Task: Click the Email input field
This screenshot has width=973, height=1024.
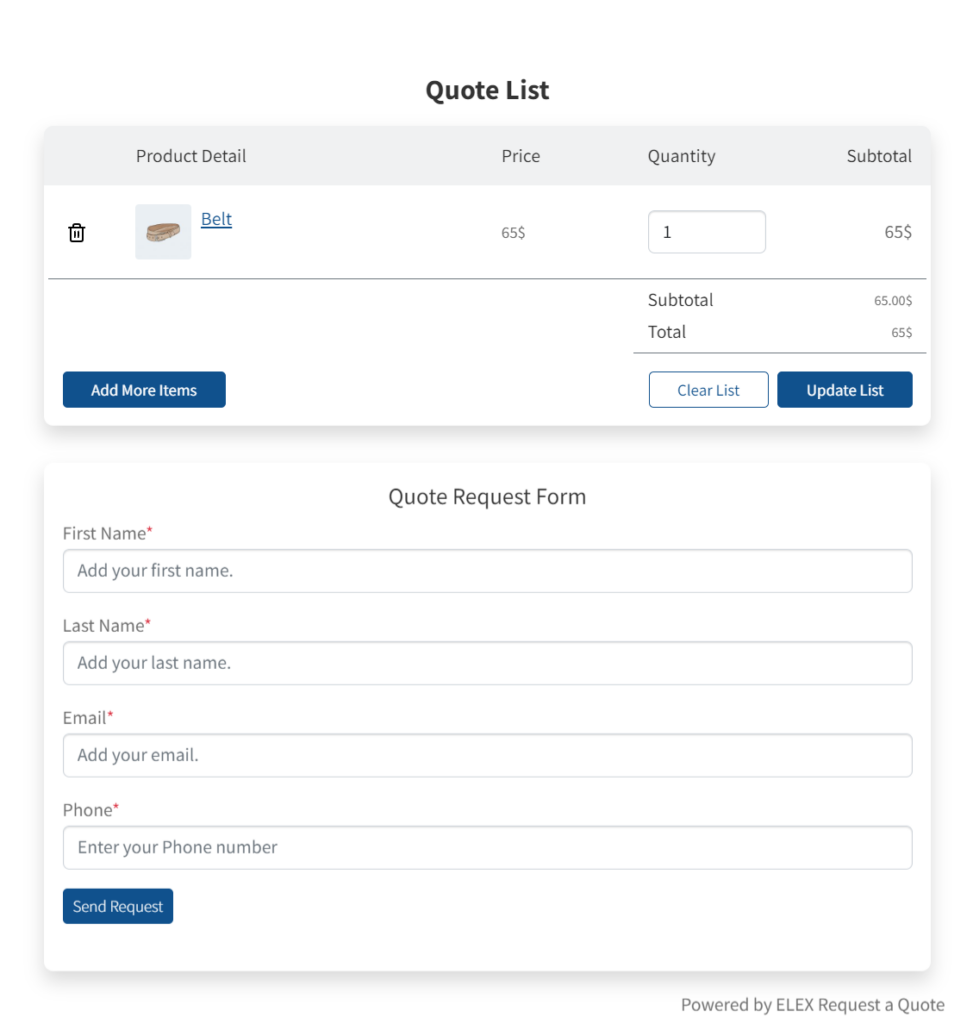Action: [487, 755]
